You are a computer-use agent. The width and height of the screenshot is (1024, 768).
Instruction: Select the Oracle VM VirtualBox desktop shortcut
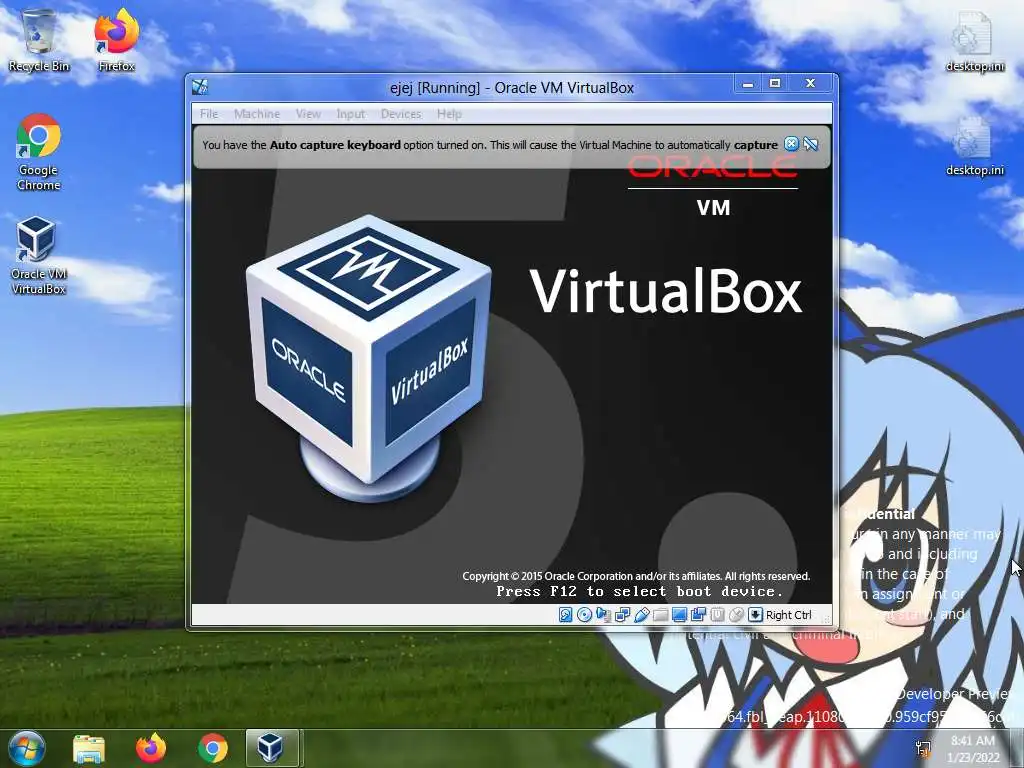[x=39, y=256]
